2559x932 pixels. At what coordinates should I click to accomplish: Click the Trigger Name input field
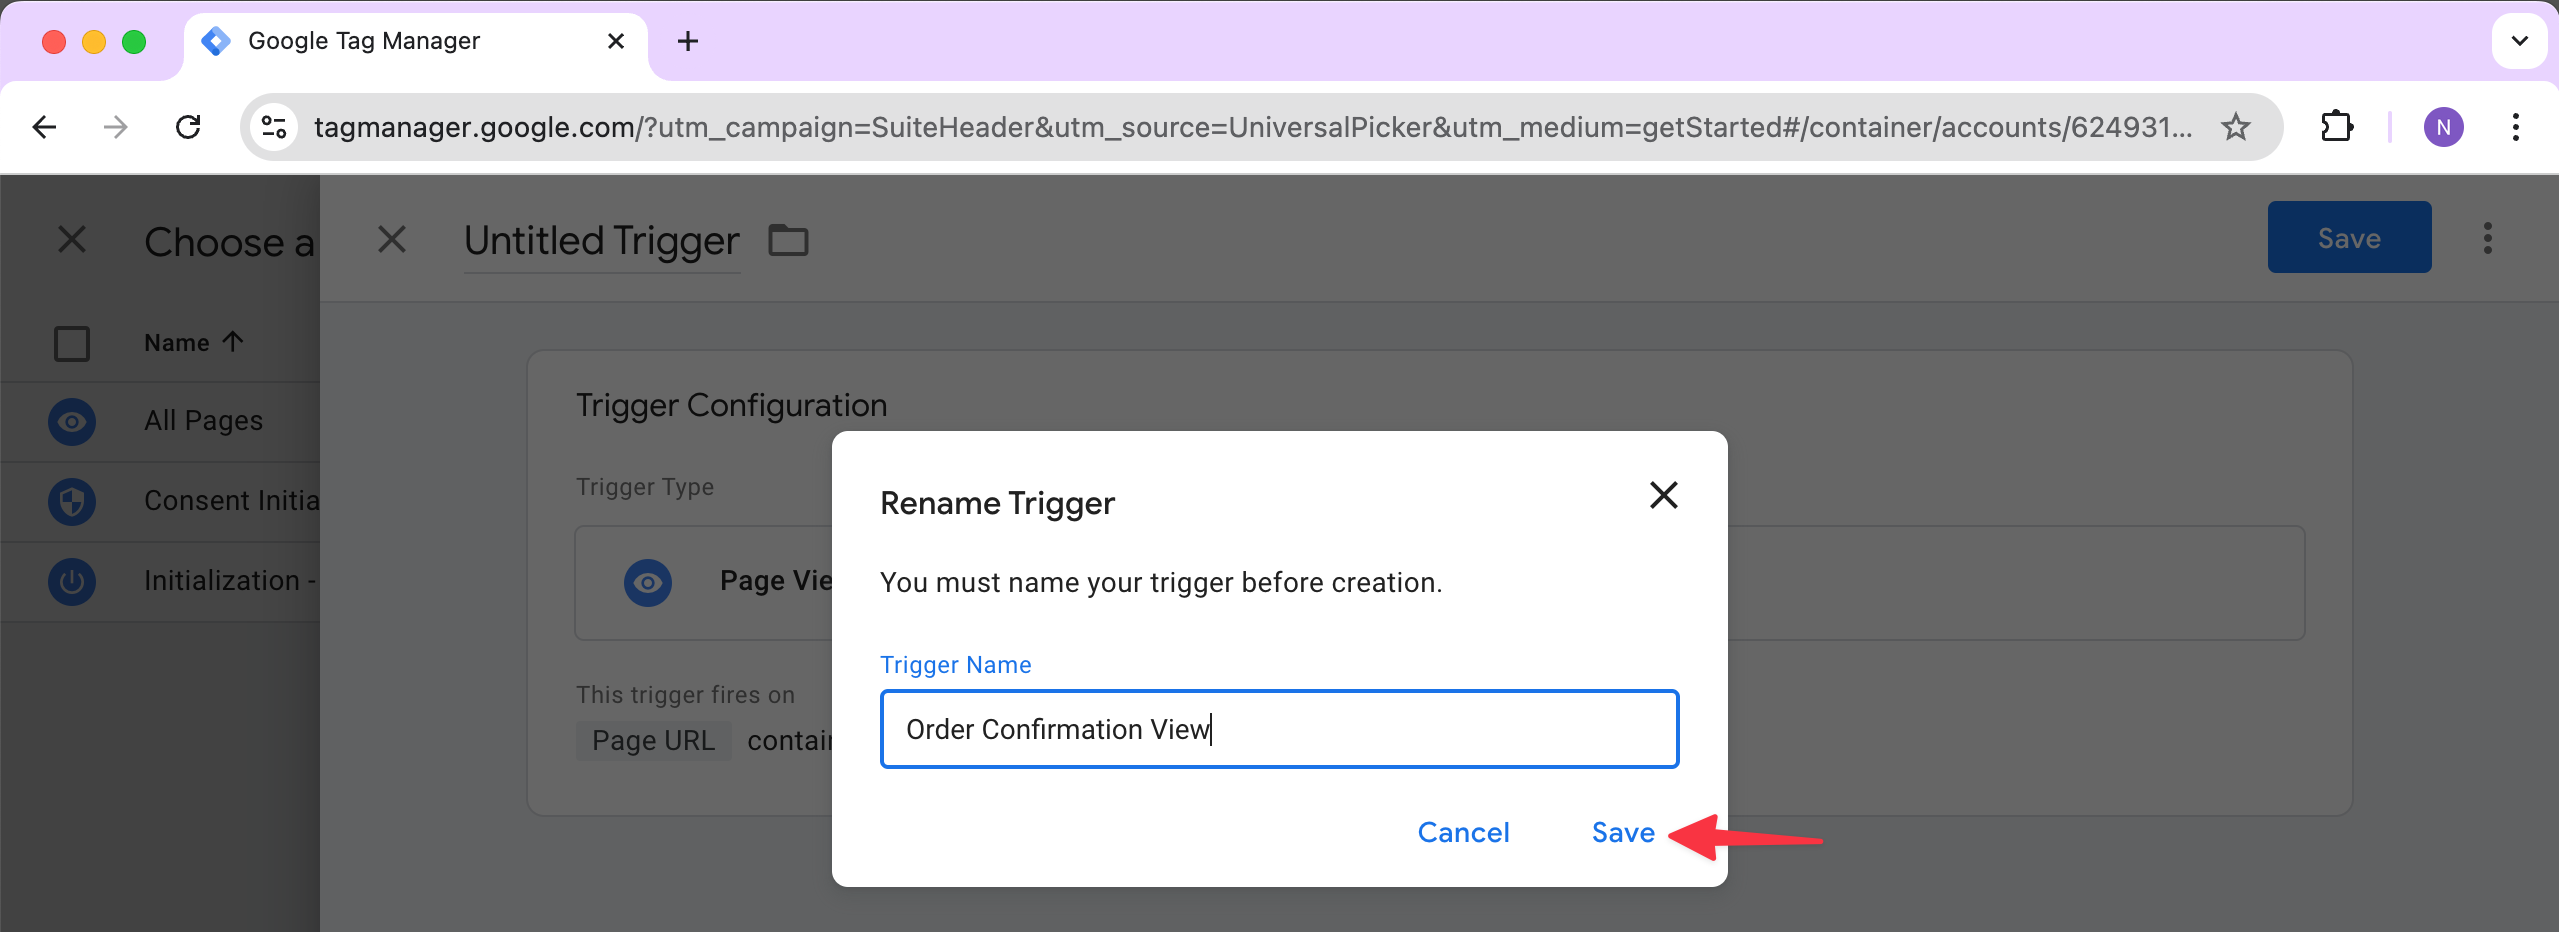1278,729
